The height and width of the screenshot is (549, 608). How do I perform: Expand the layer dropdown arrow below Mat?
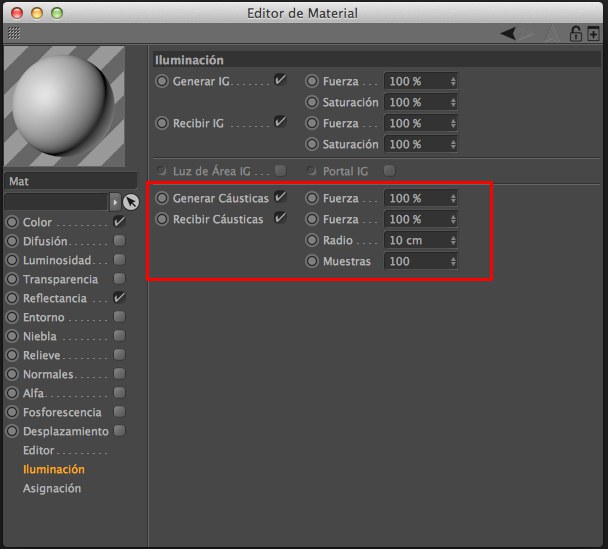click(114, 202)
